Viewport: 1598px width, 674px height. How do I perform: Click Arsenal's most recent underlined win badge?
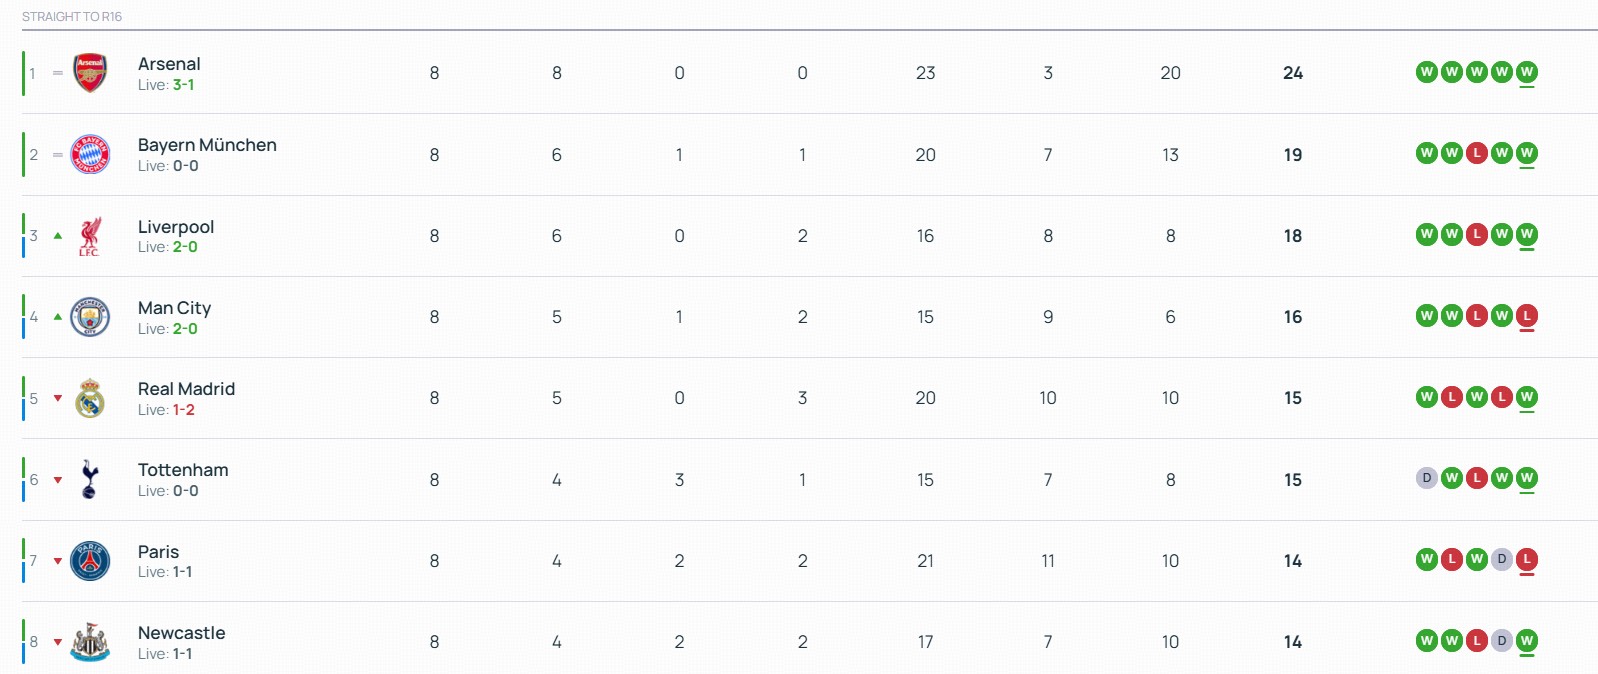[1526, 72]
